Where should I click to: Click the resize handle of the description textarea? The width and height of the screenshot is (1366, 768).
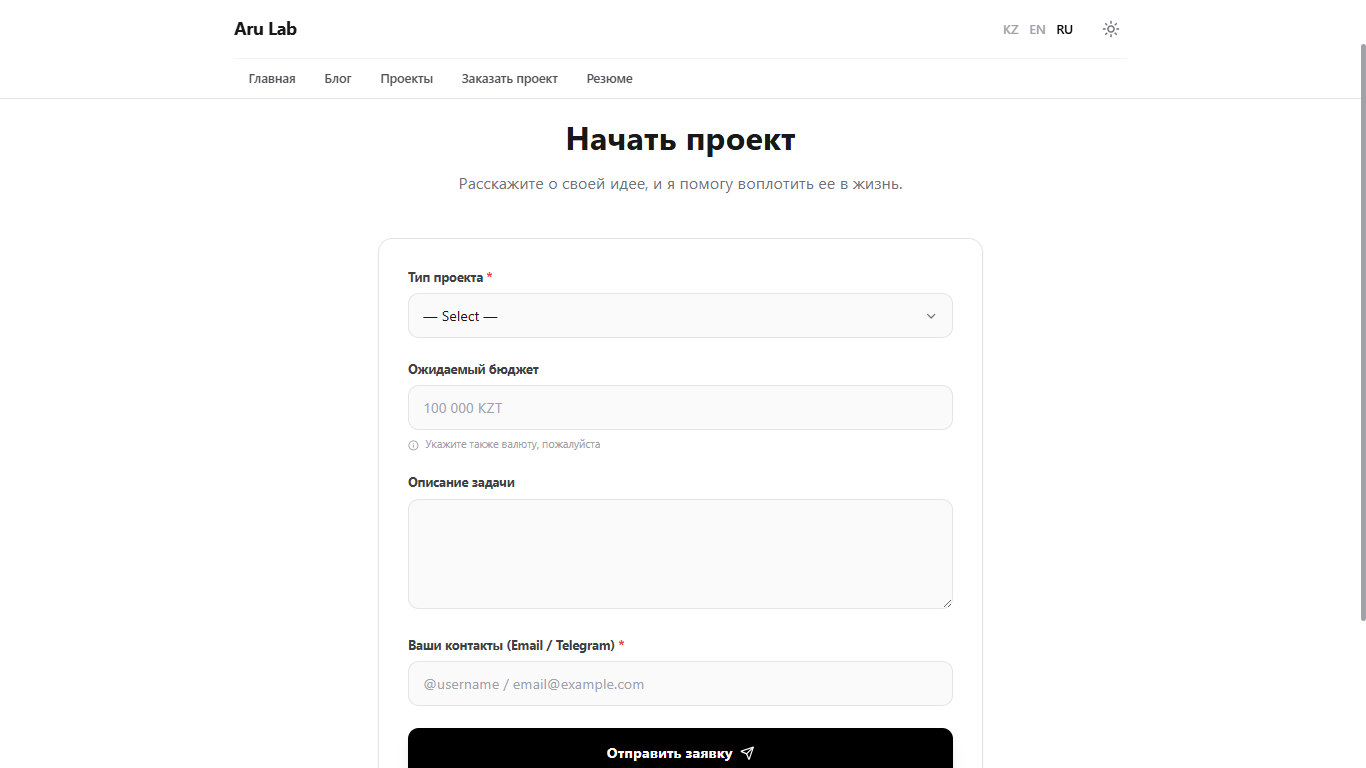click(946, 602)
